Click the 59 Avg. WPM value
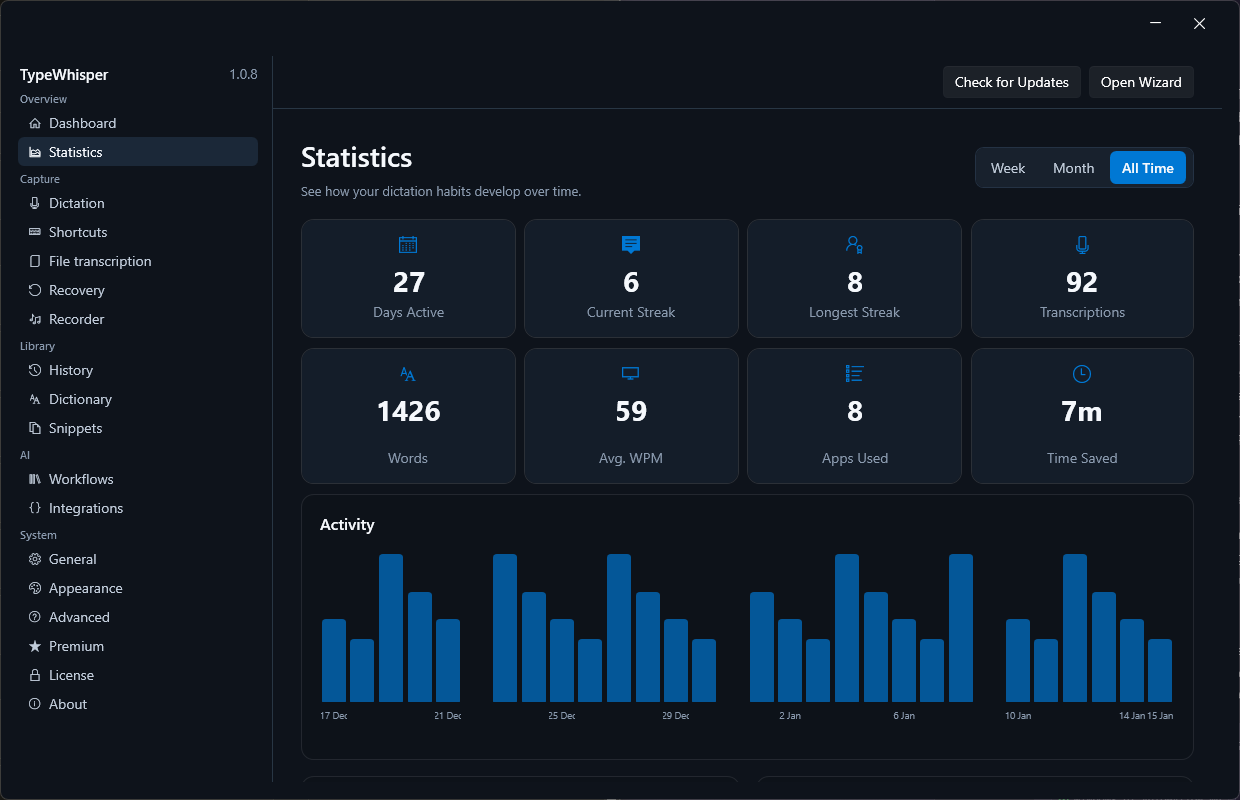Viewport: 1240px width, 800px height. (x=631, y=411)
